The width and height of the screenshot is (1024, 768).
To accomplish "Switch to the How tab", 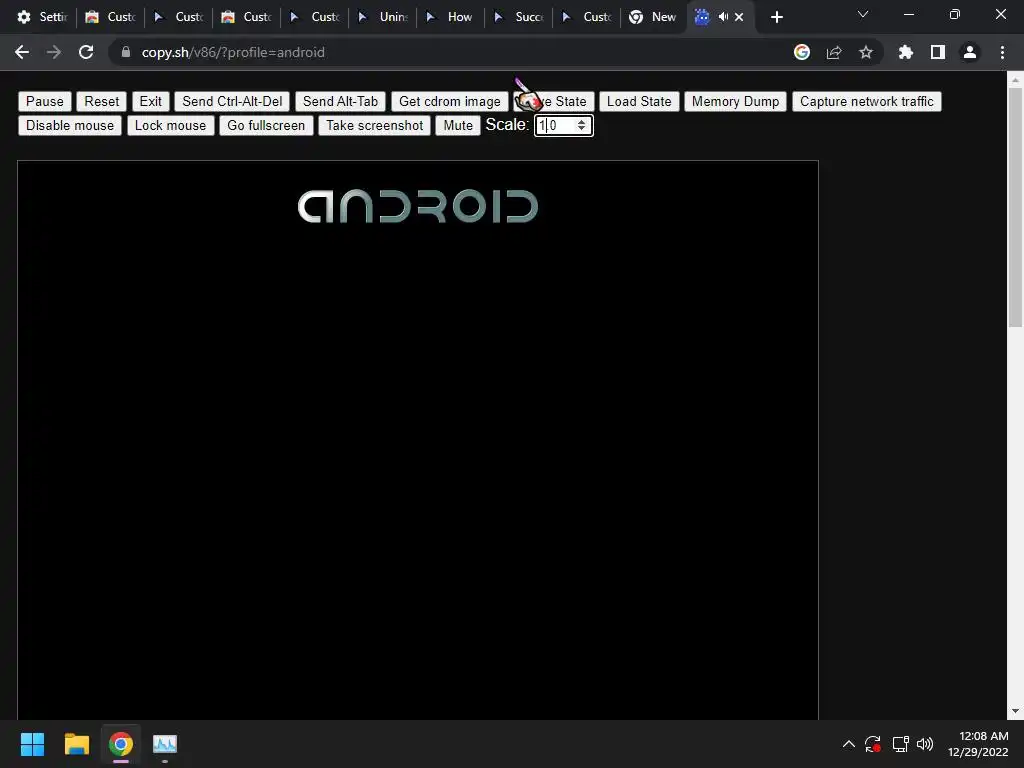I will point(451,17).
